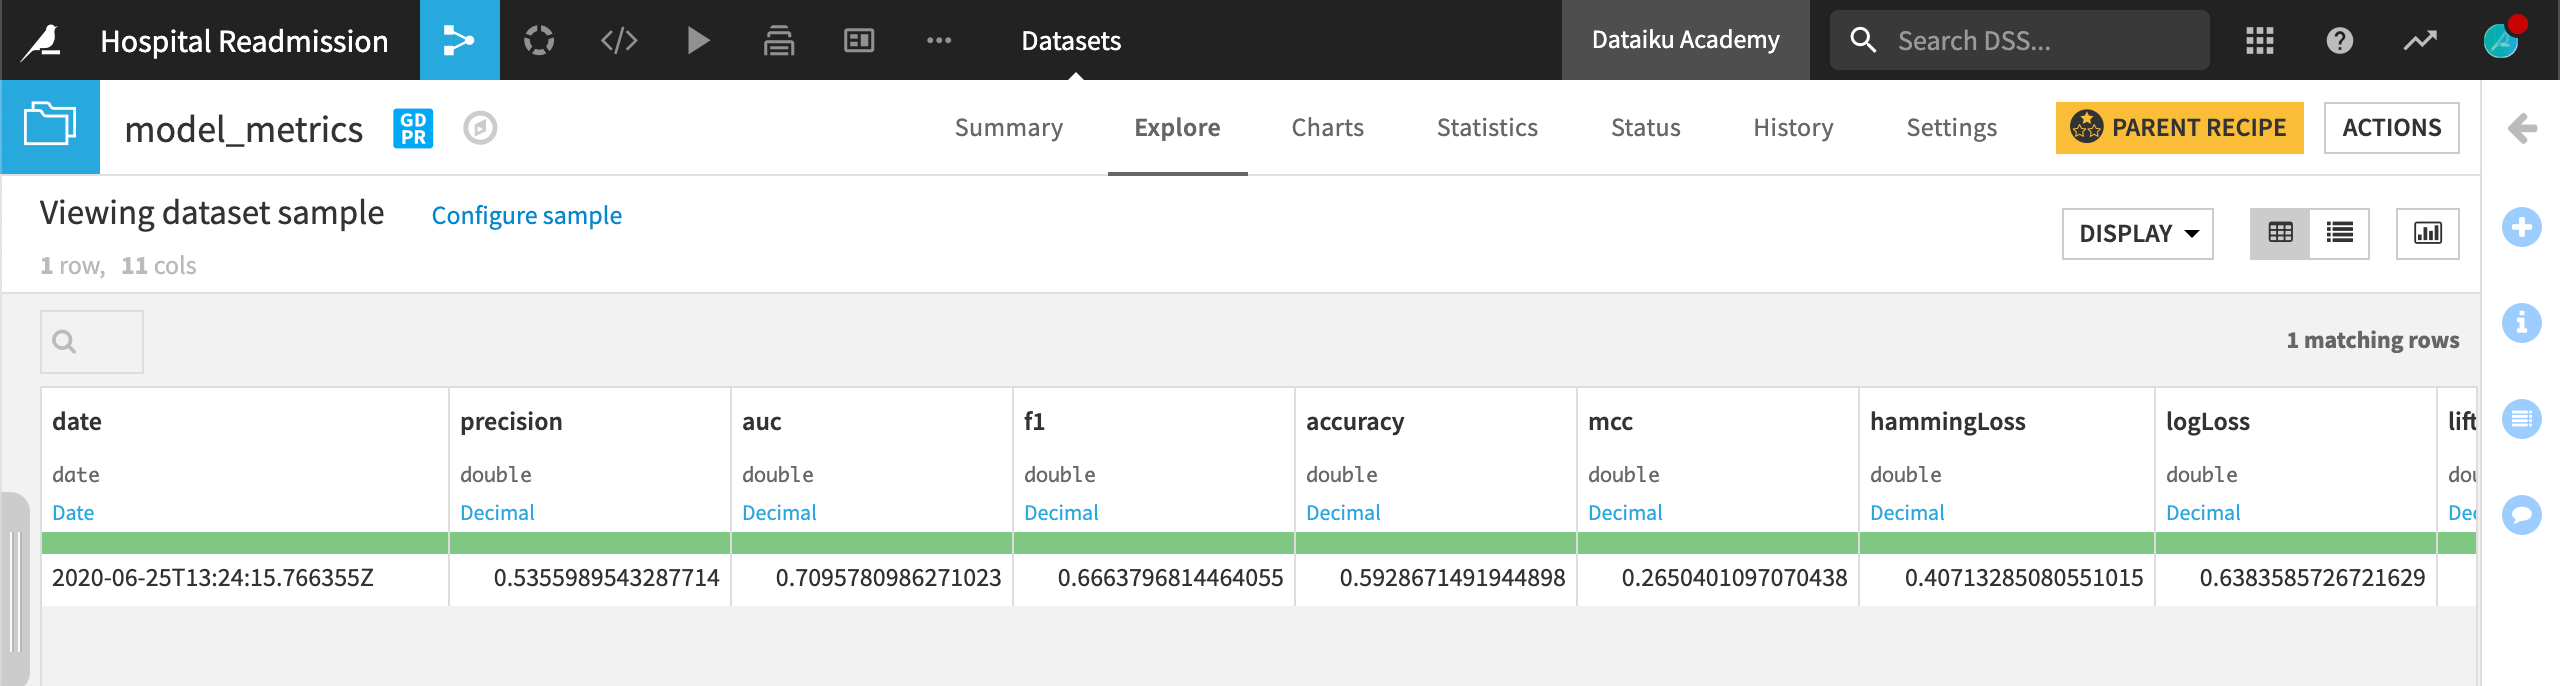Open the deployer print-stack icon
This screenshot has width=2560, height=686.
click(x=779, y=40)
